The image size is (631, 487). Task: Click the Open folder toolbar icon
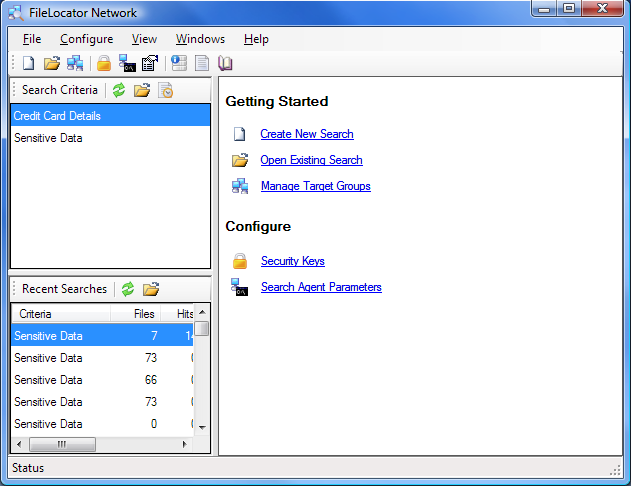click(52, 64)
